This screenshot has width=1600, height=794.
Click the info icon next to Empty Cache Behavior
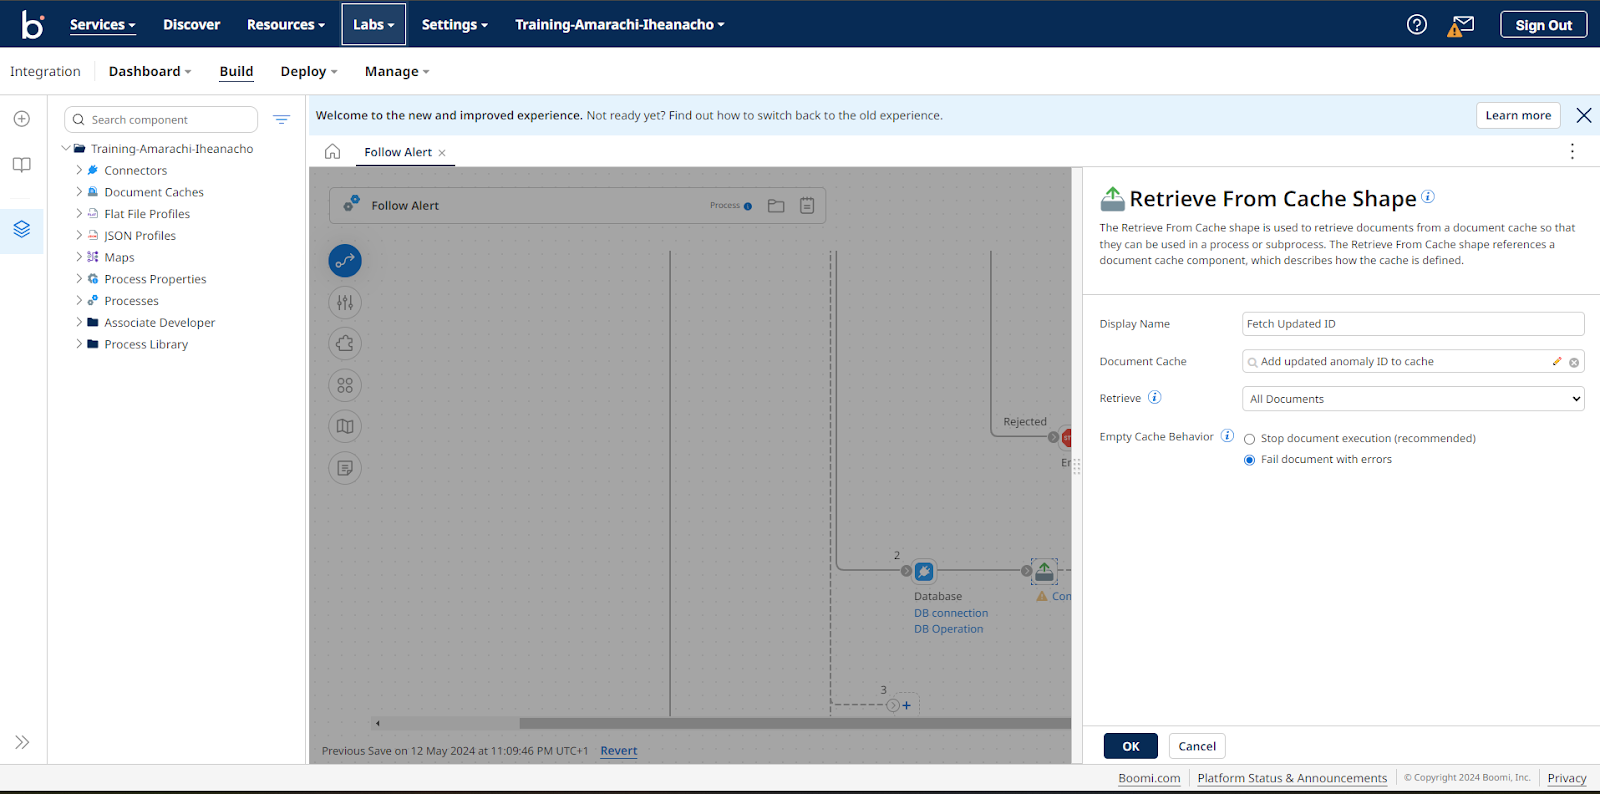pyautogui.click(x=1227, y=435)
